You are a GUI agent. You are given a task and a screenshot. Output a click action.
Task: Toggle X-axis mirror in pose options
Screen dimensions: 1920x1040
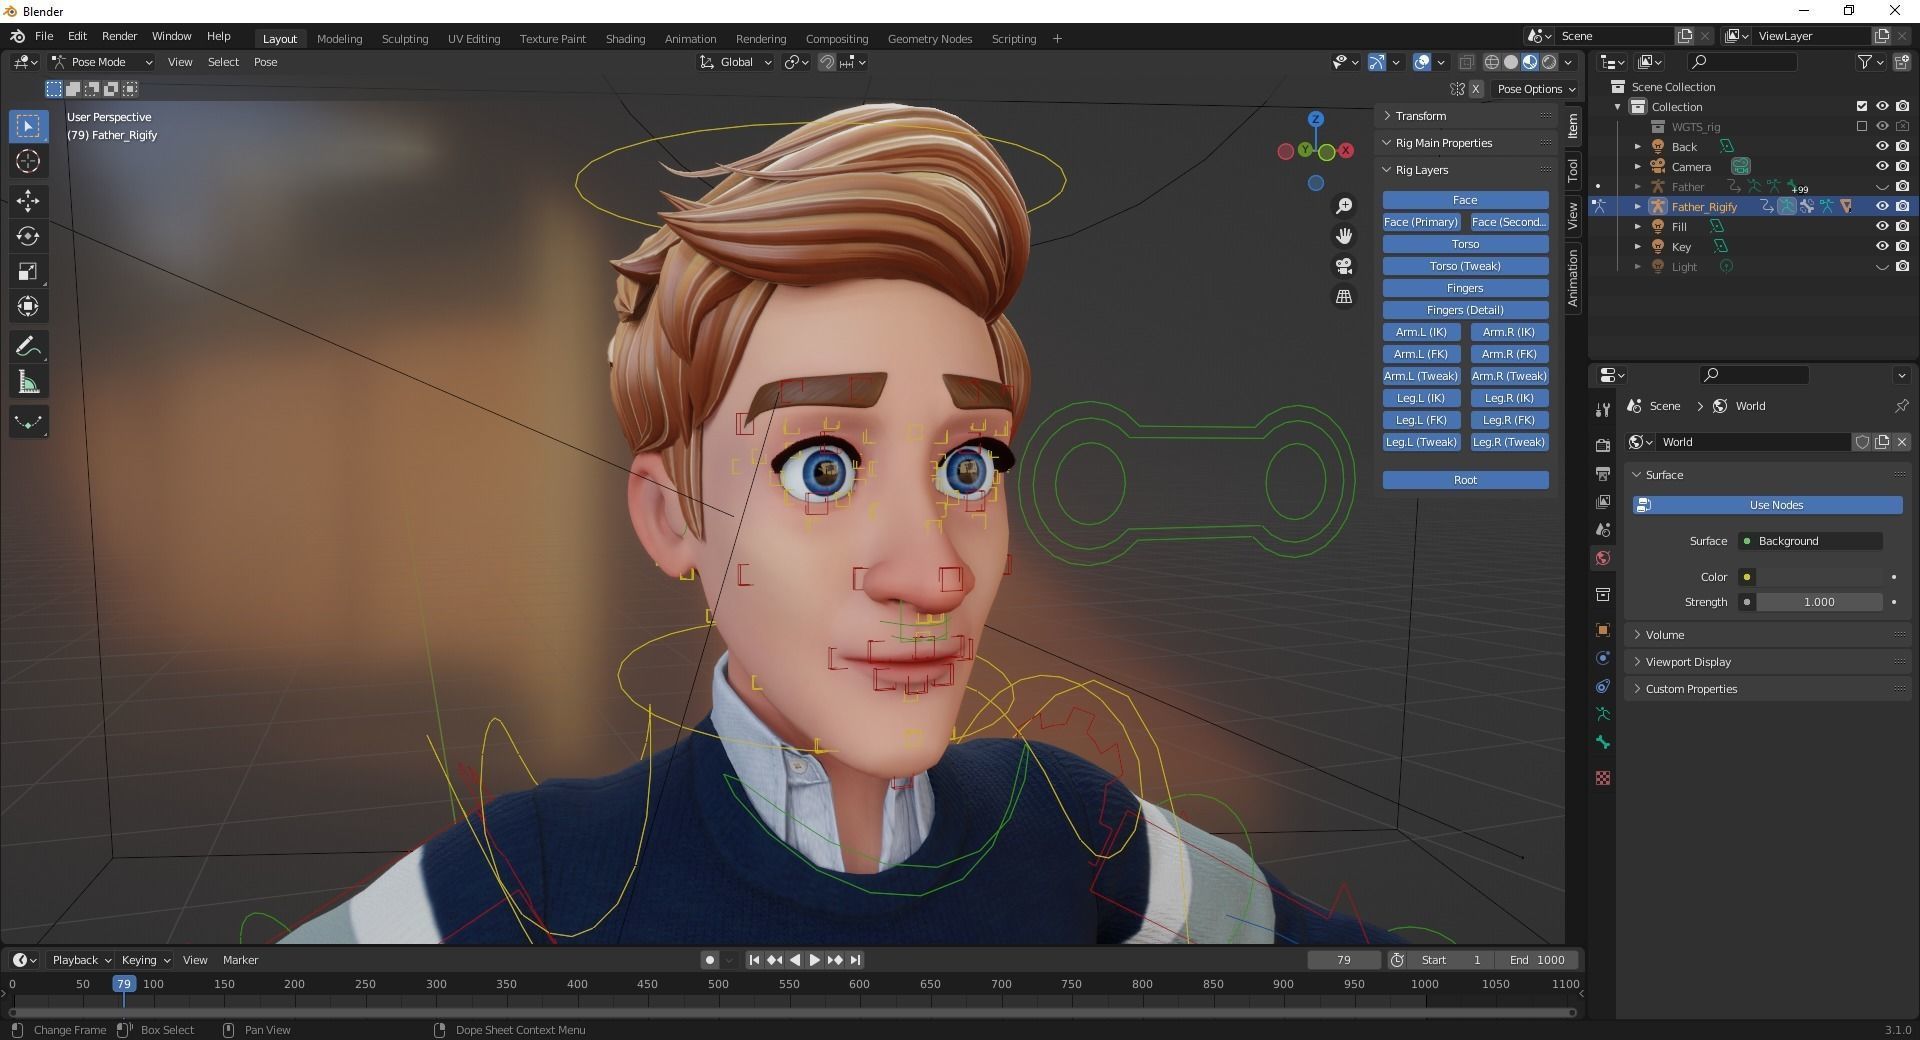pos(1475,89)
